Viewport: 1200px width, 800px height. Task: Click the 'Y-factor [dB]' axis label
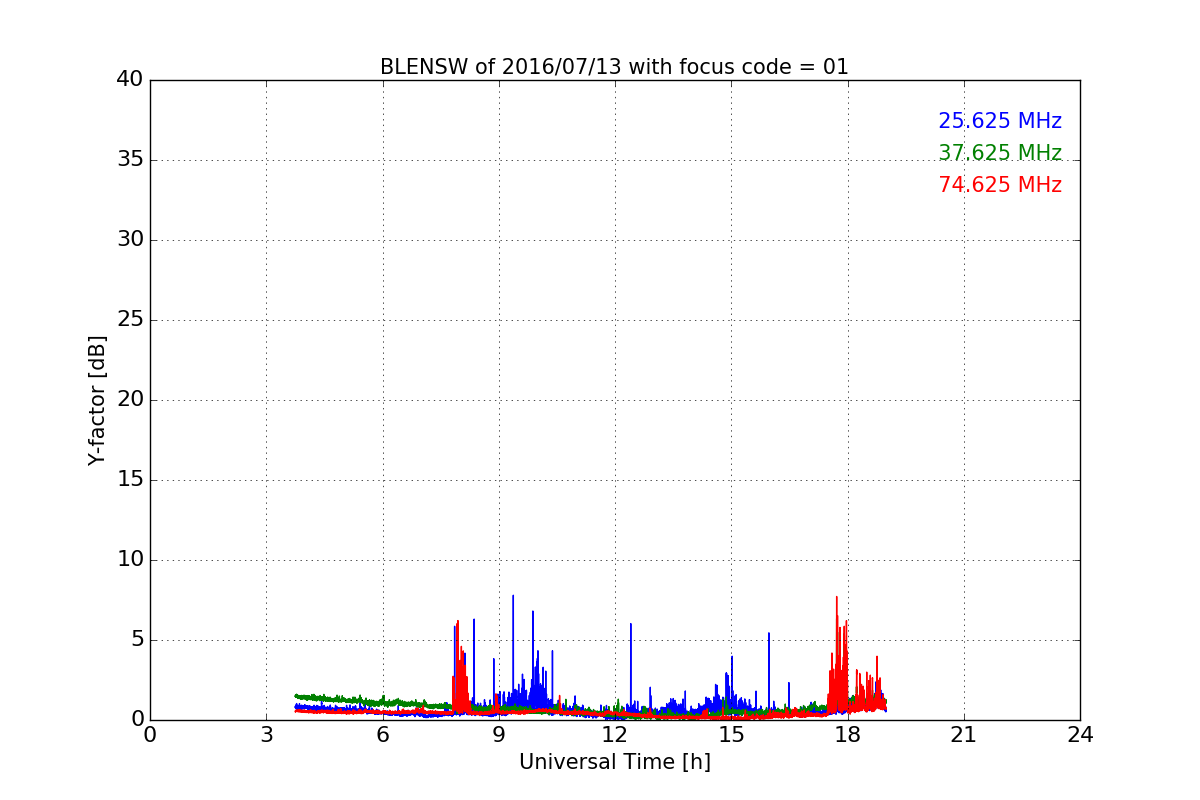click(97, 400)
